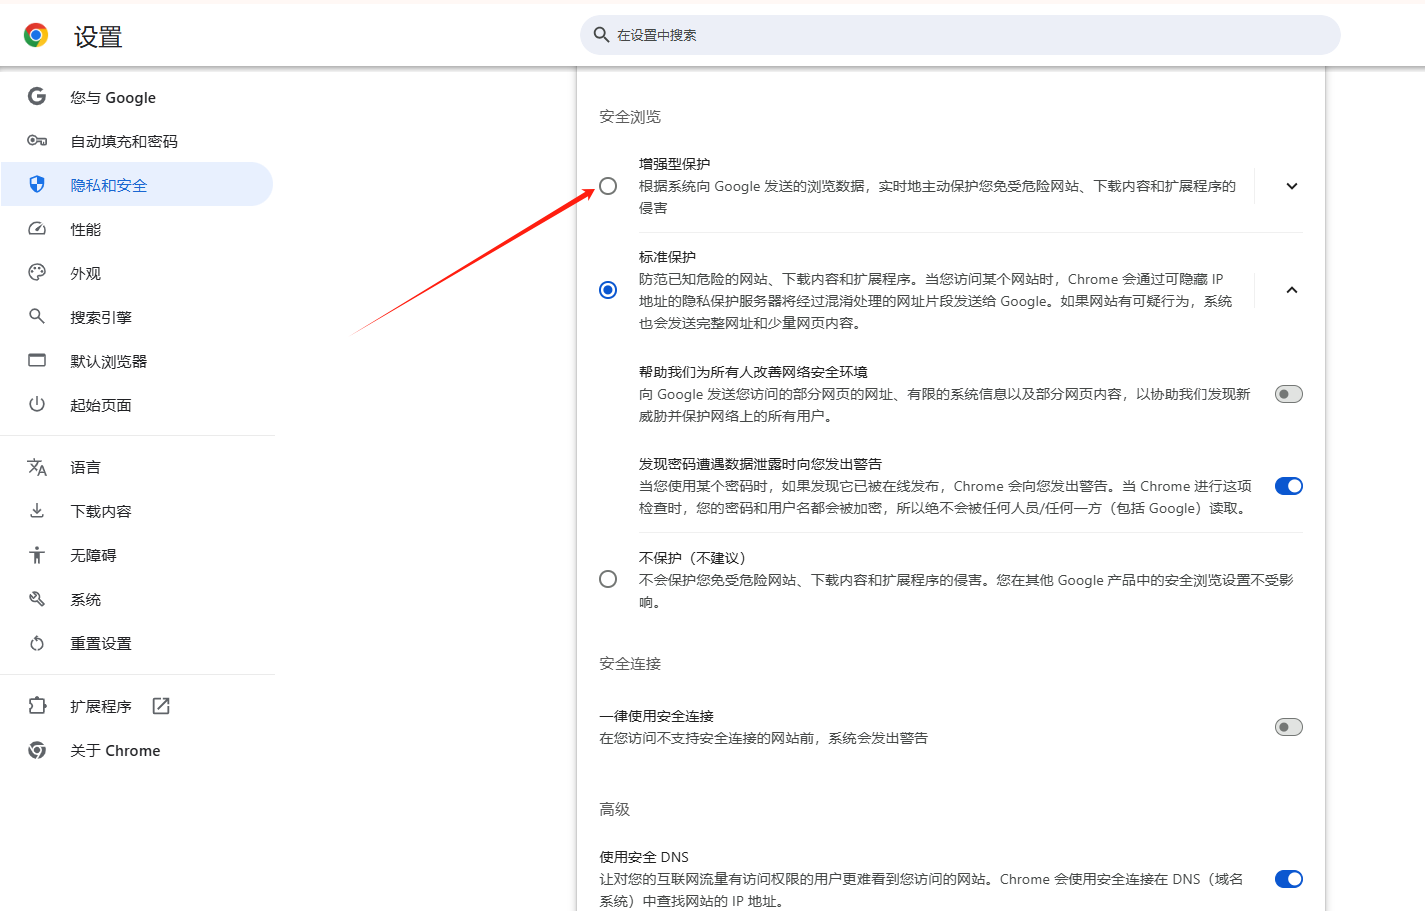Screen dimensions: 1425x911
Task: Click the browser window icon for default browser
Action: tap(37, 360)
